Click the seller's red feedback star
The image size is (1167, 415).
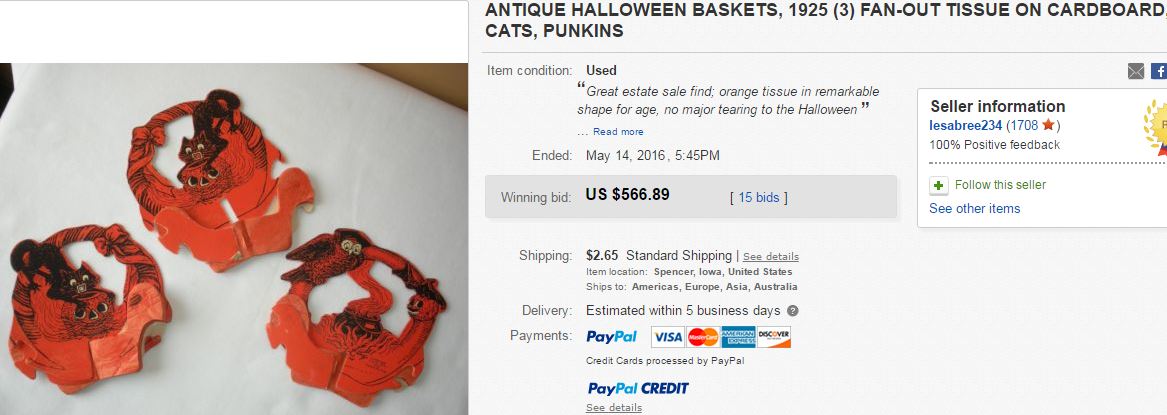coord(1048,125)
